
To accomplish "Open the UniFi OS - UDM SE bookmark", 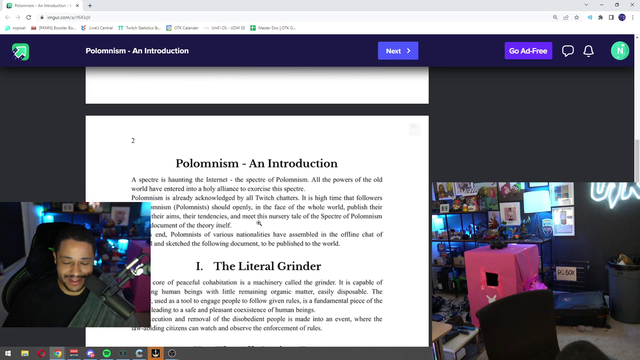I will click(x=224, y=28).
